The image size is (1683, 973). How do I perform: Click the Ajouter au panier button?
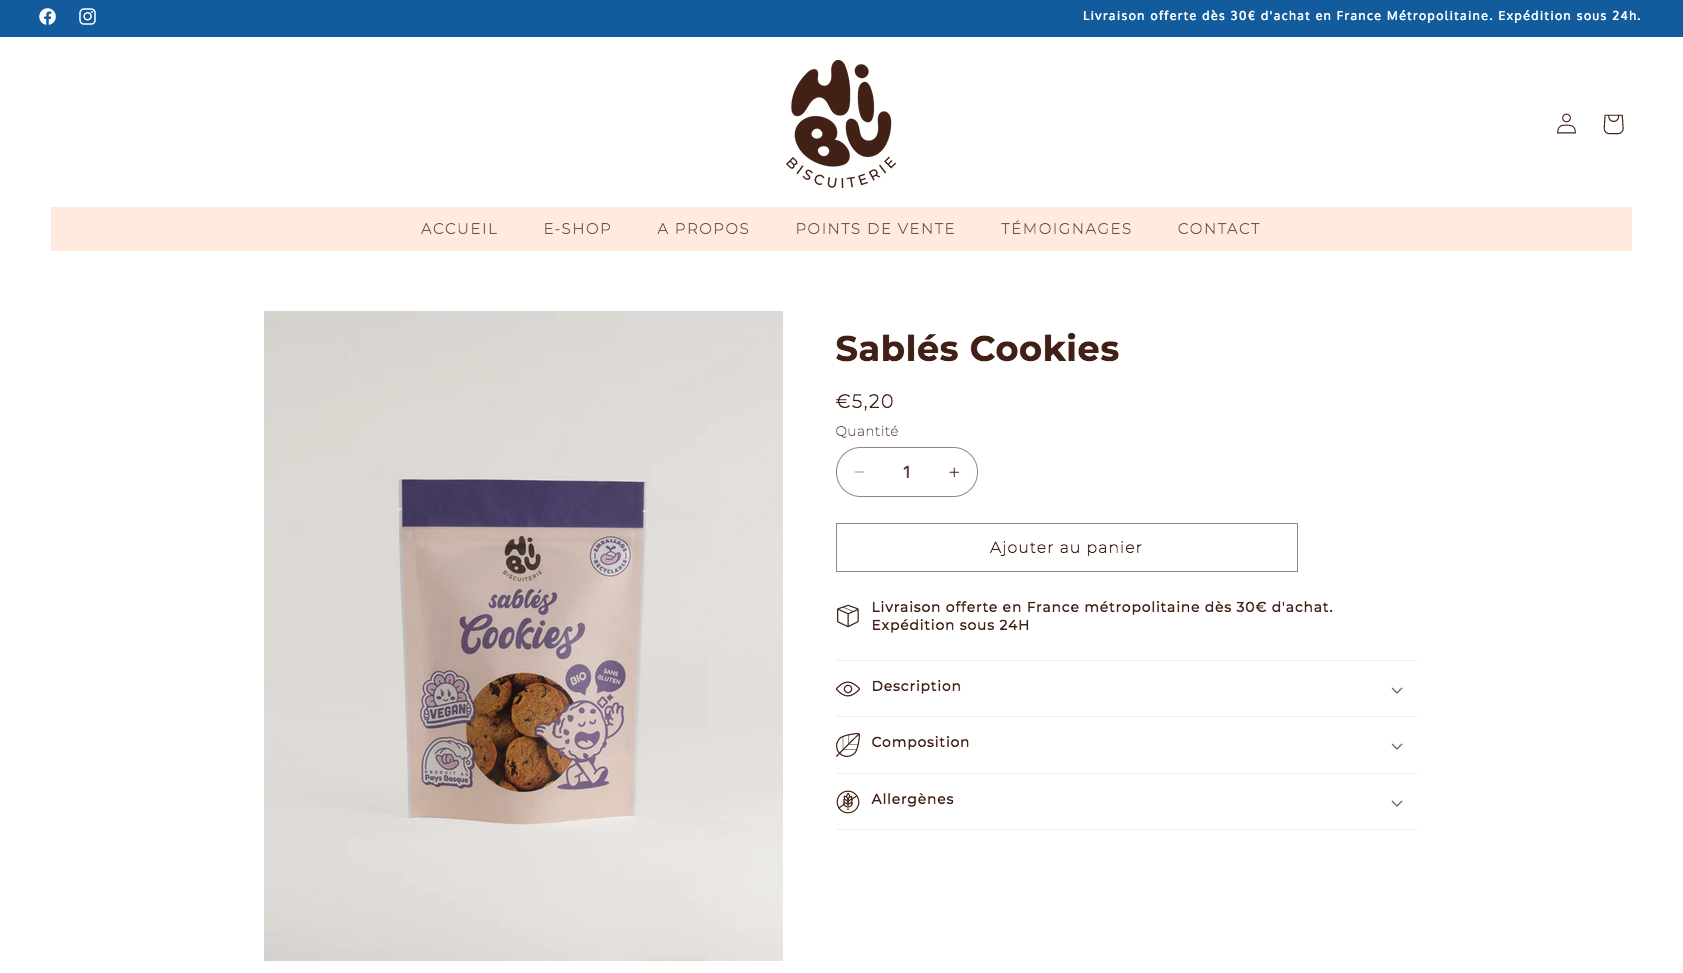tap(1067, 548)
